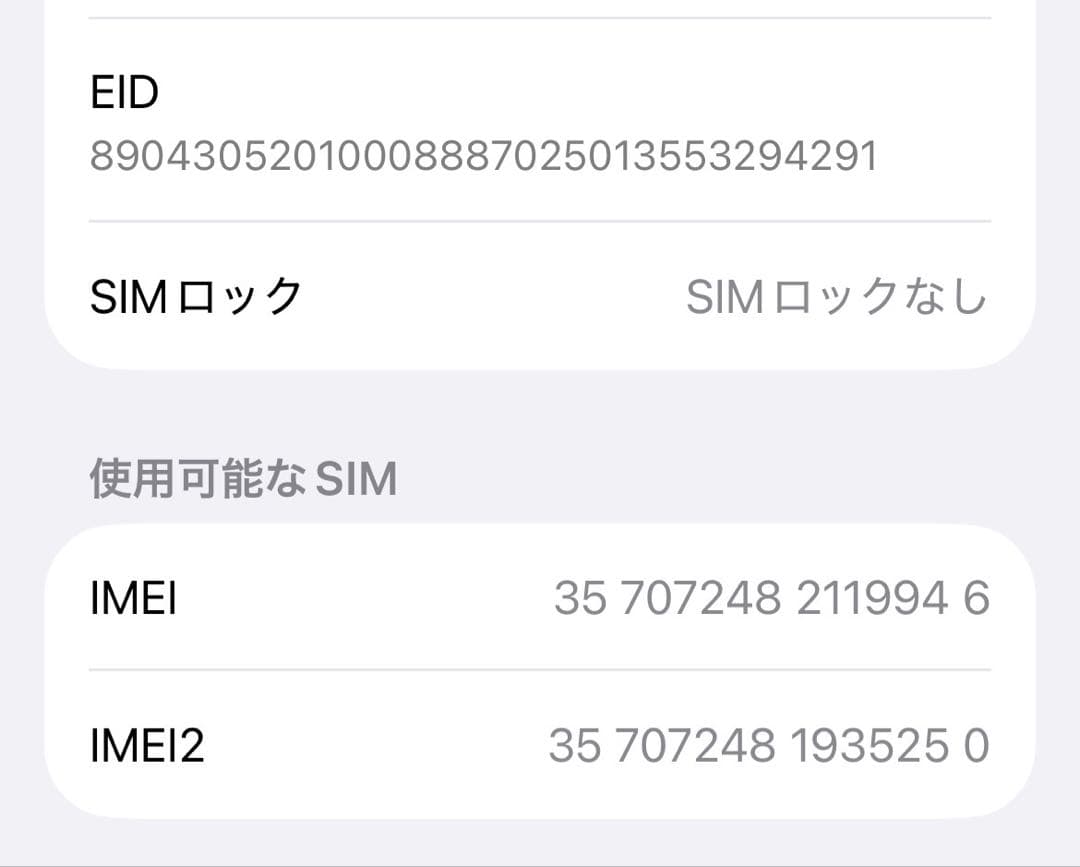The height and width of the screenshot is (867, 1080).
Task: Tap the IMEI row
Action: [540, 597]
